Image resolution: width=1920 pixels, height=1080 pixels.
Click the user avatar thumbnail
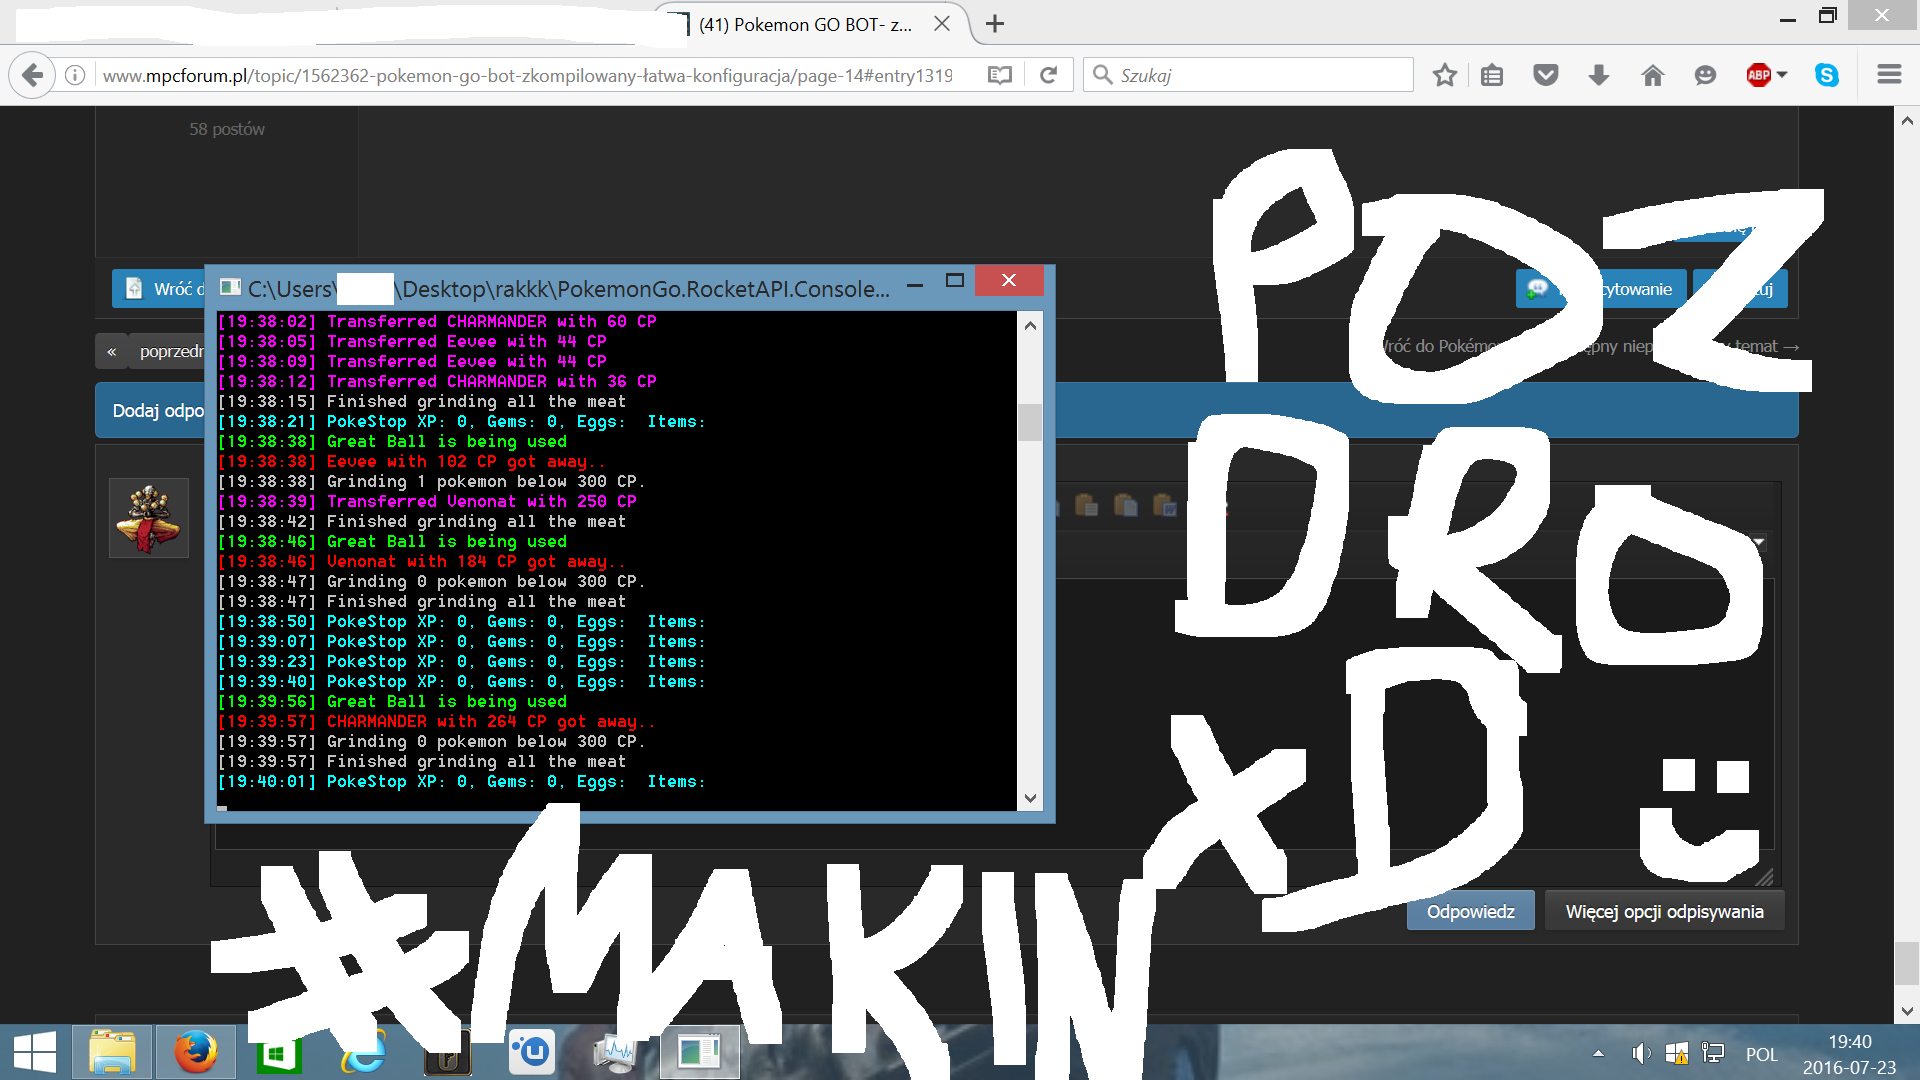[149, 517]
